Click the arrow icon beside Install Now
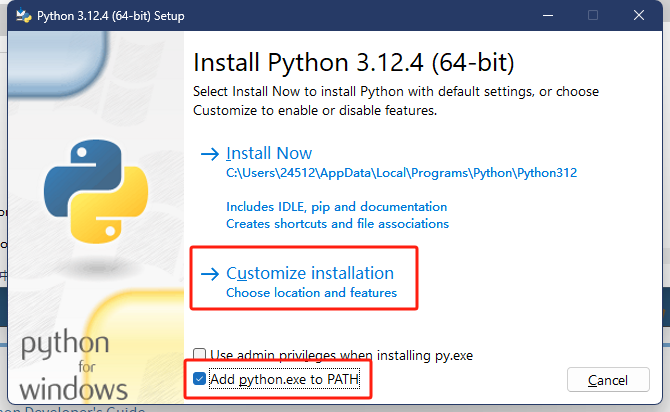This screenshot has height=412, width=670. click(x=209, y=154)
